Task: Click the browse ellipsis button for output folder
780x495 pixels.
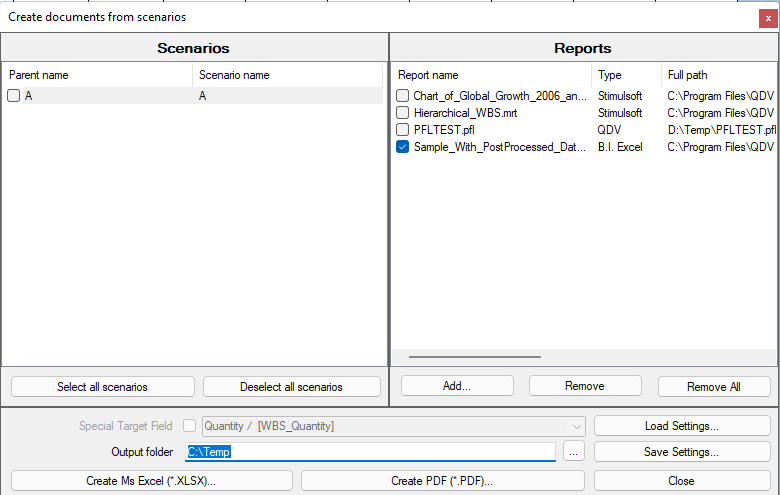Action: pos(573,452)
